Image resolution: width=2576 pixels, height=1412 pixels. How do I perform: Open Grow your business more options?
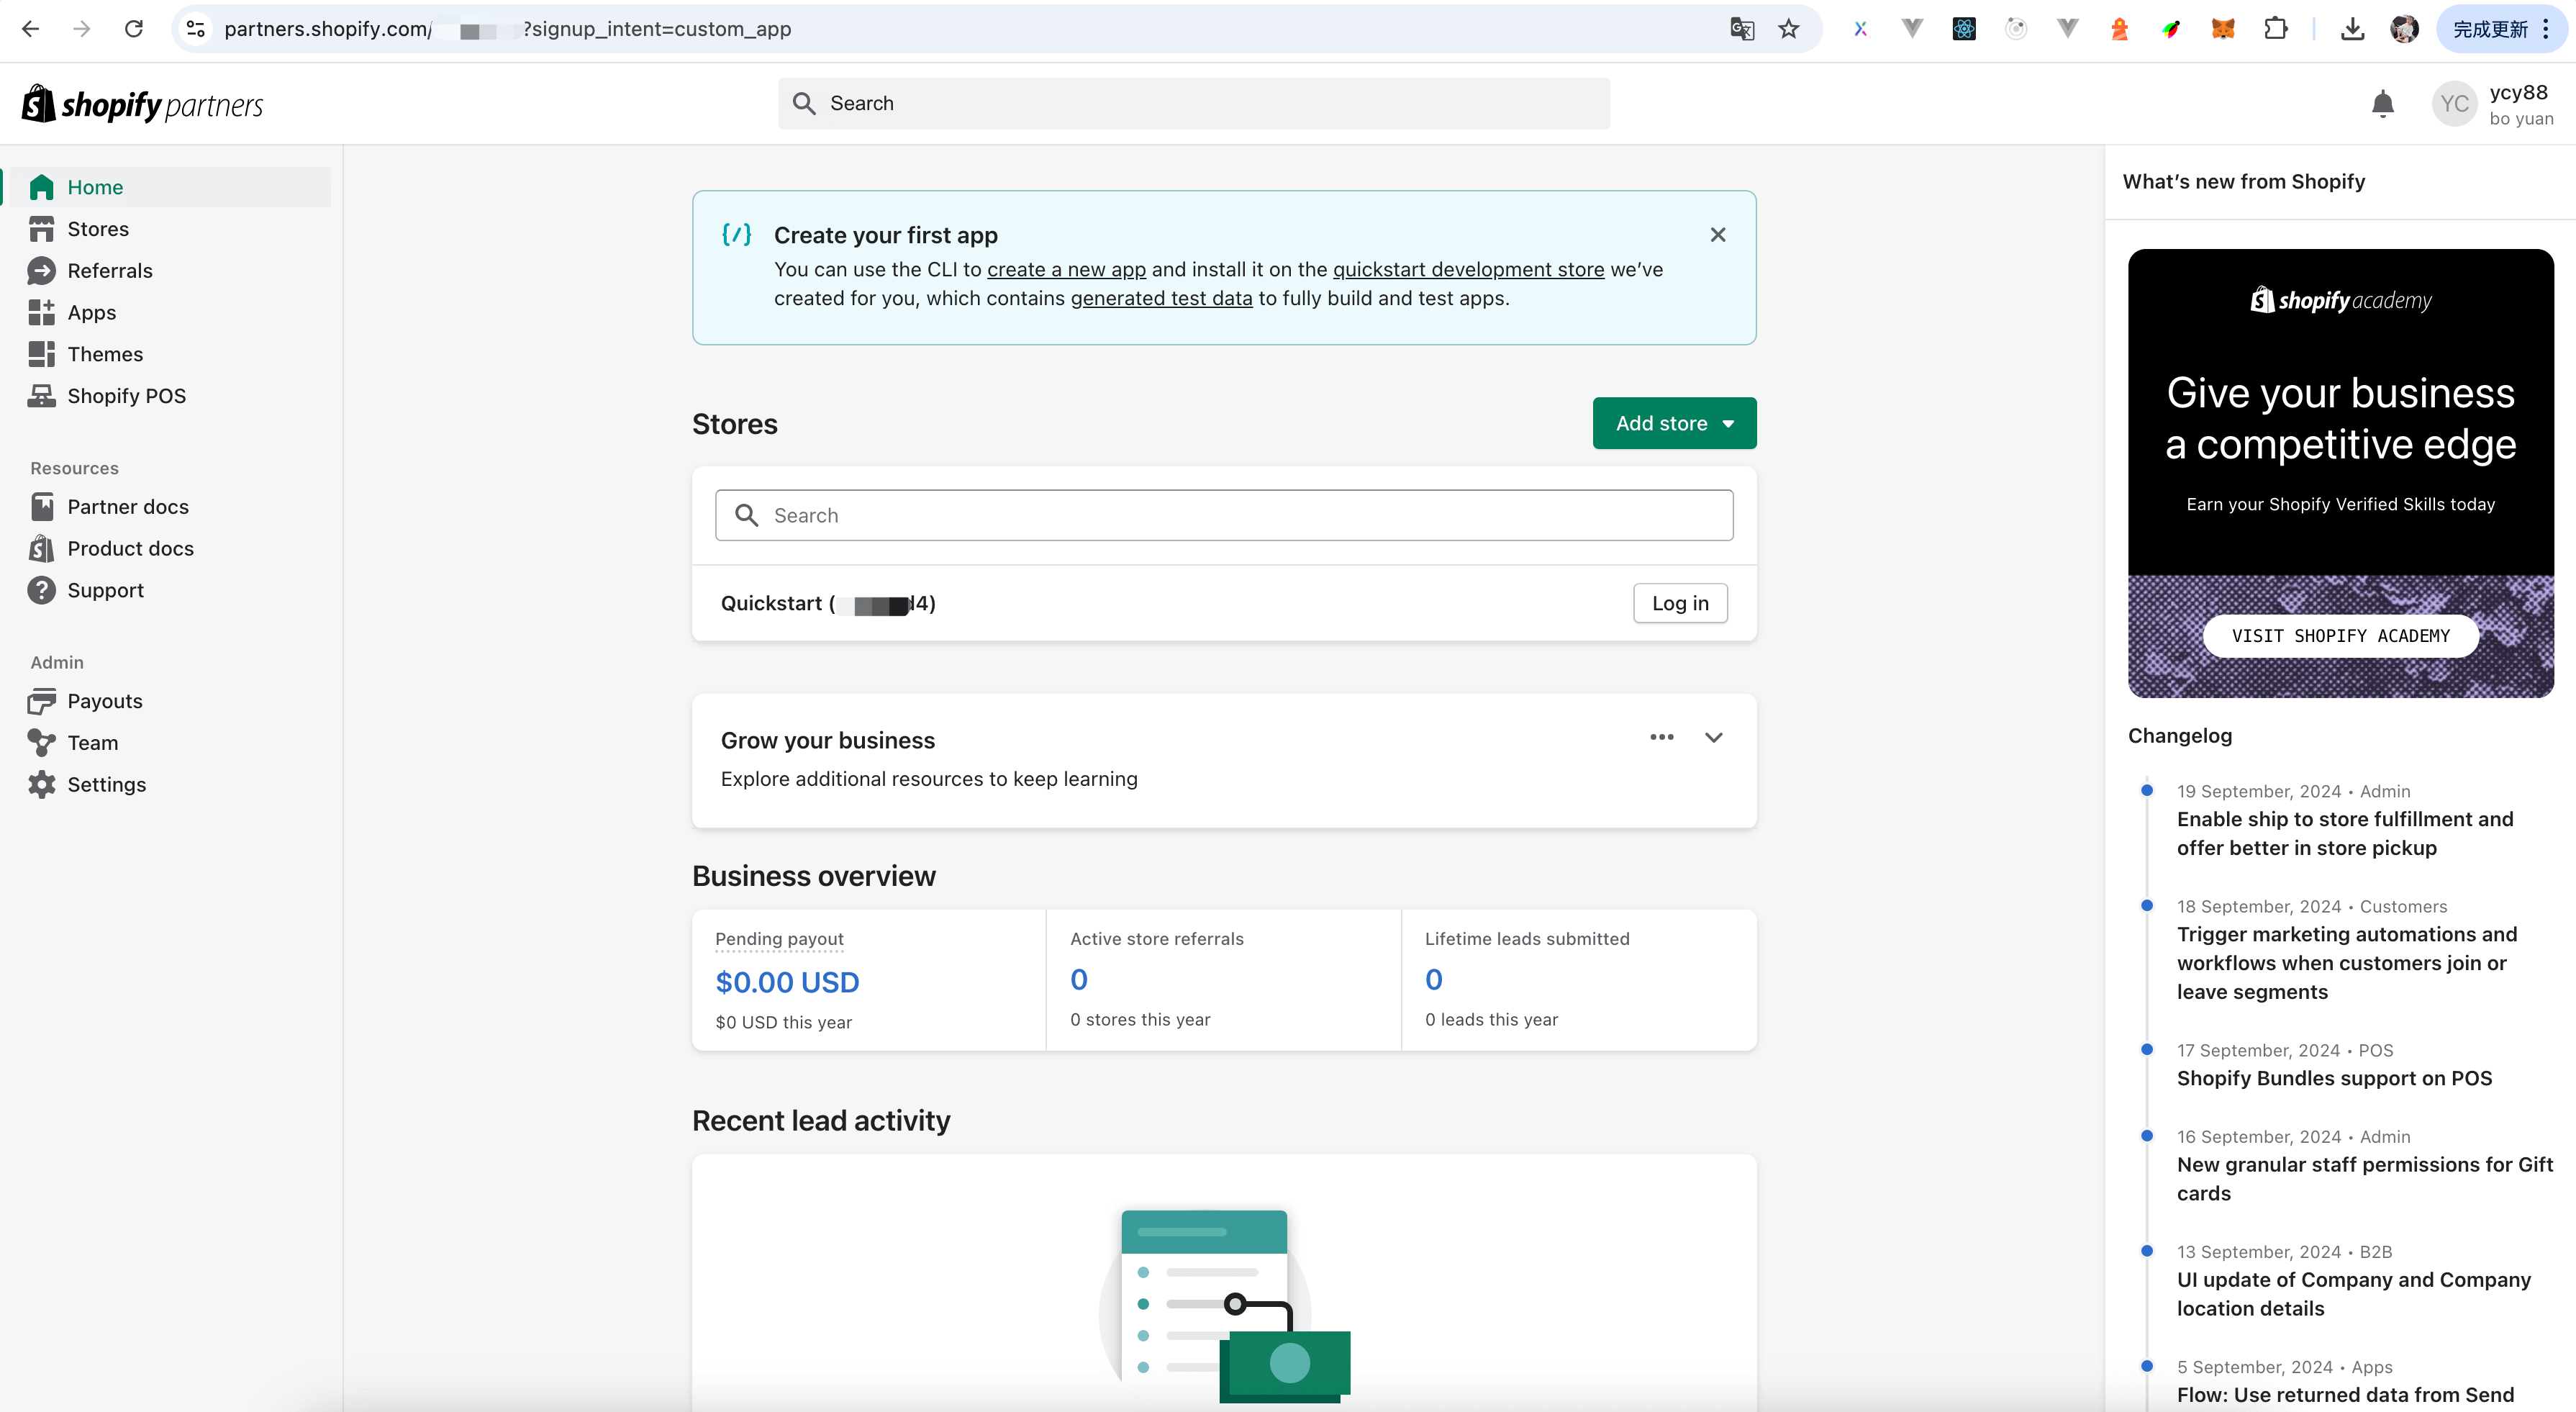[x=1661, y=738]
